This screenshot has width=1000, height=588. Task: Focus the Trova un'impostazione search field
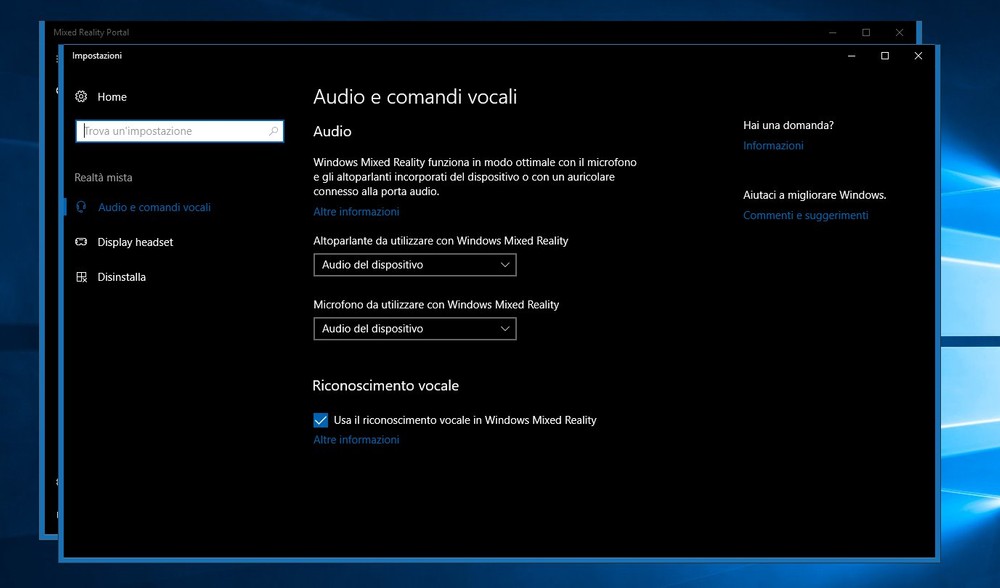pos(179,131)
